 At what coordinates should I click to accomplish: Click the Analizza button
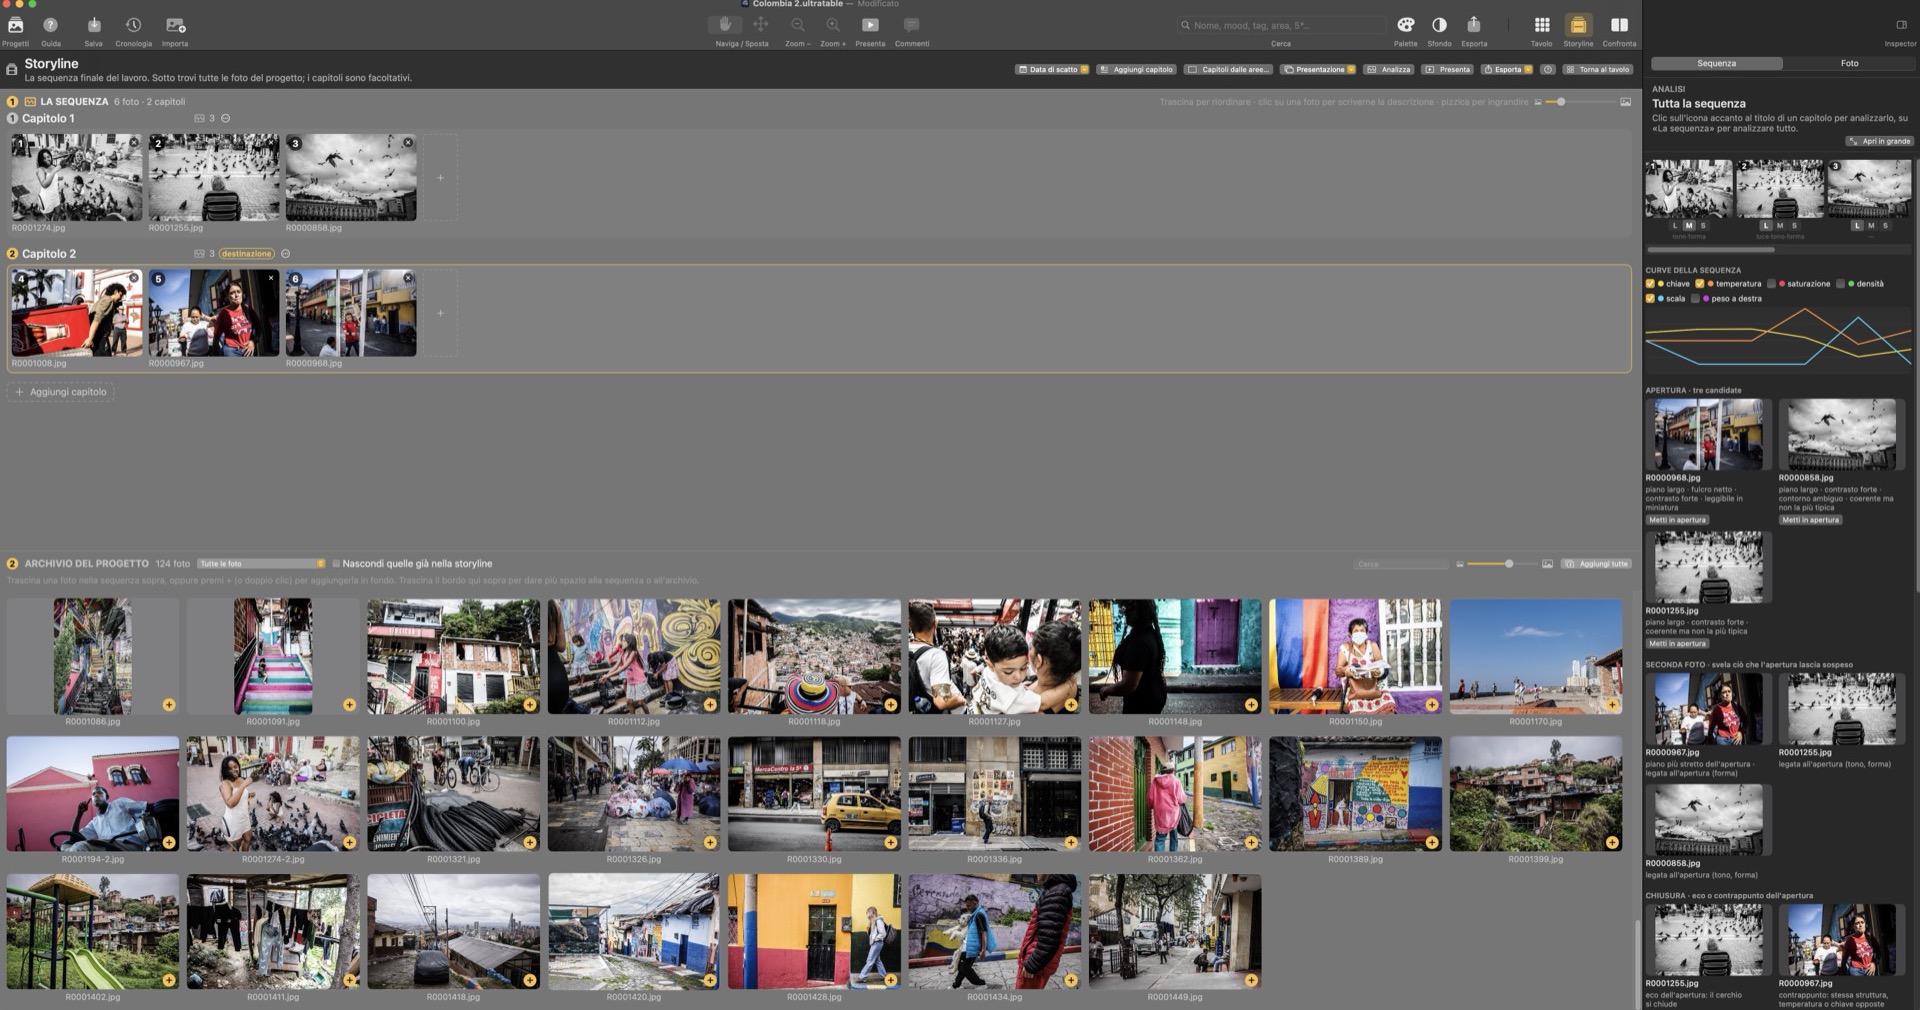[1389, 70]
